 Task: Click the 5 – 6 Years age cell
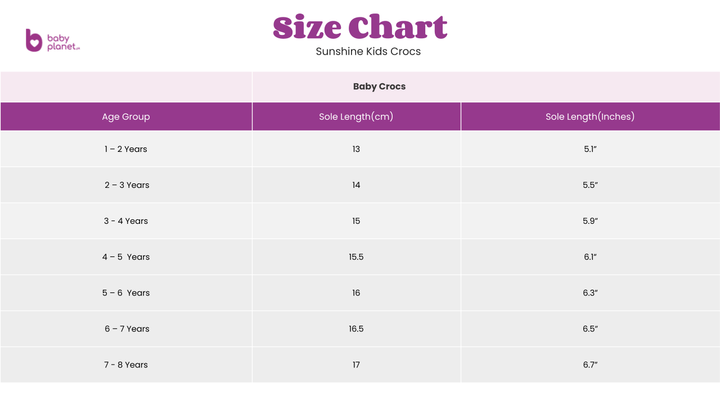pos(126,293)
